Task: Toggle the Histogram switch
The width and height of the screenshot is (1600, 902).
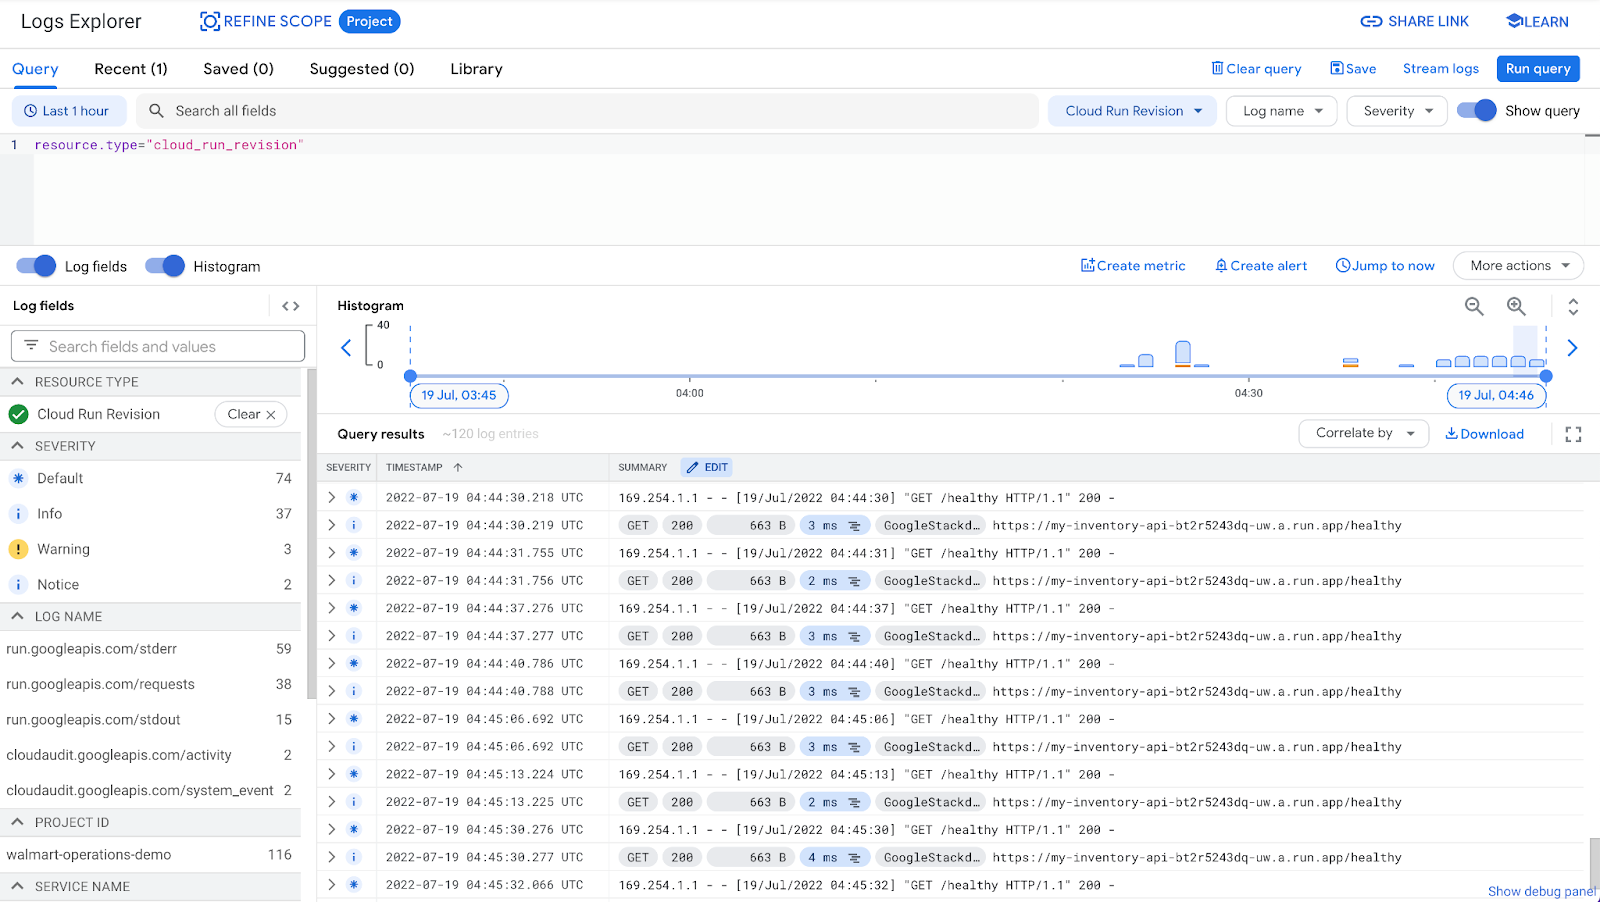Action: 165,266
